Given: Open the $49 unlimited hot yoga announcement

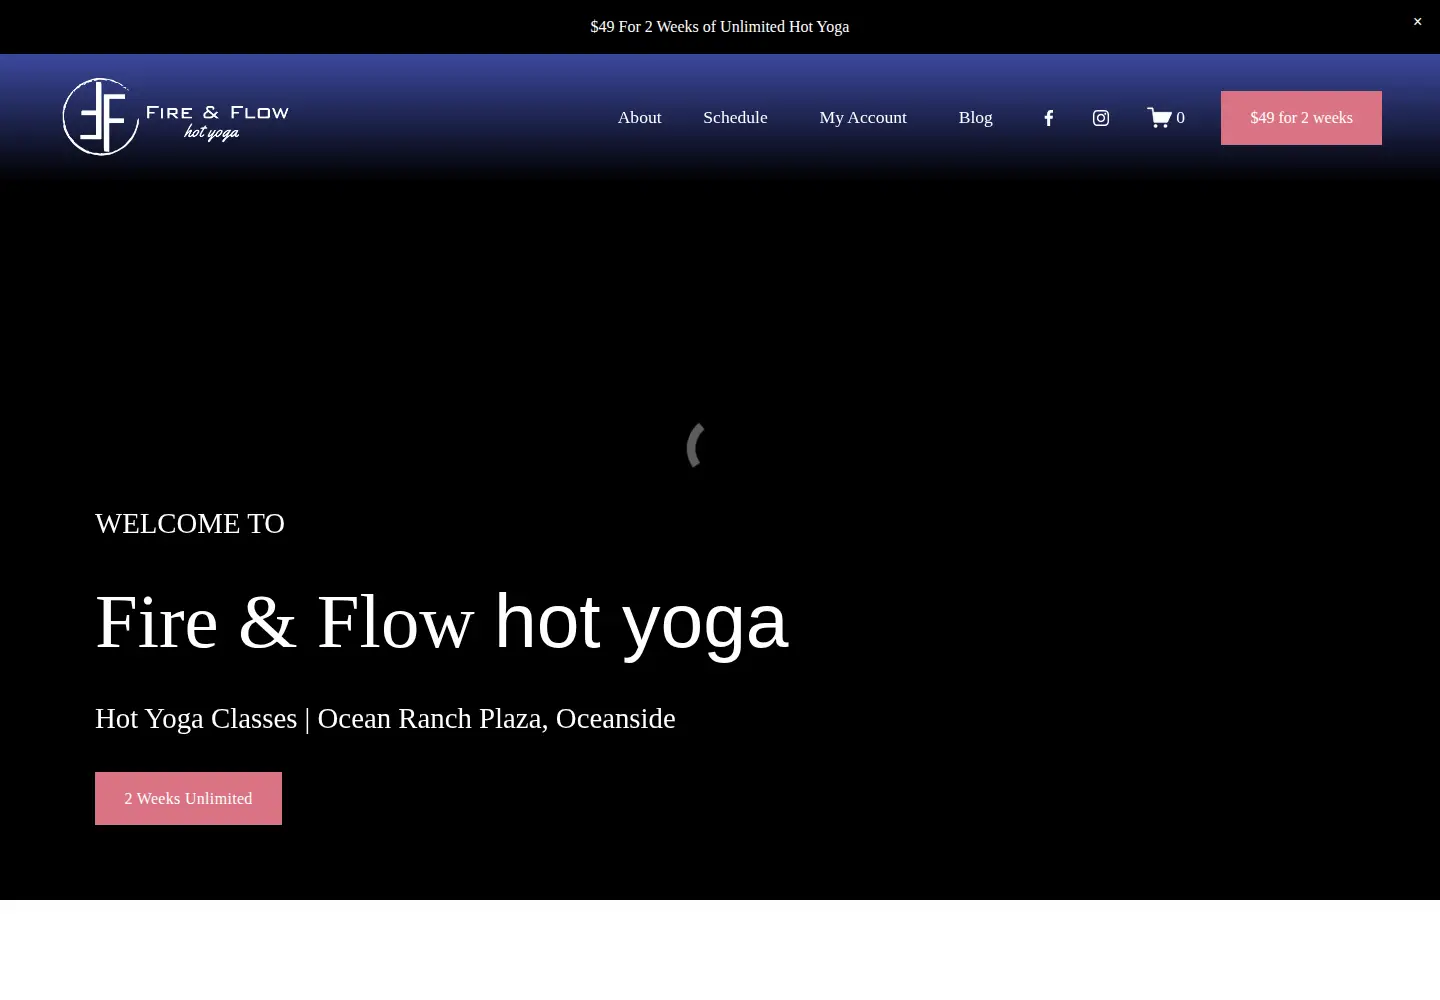Looking at the screenshot, I should point(720,27).
